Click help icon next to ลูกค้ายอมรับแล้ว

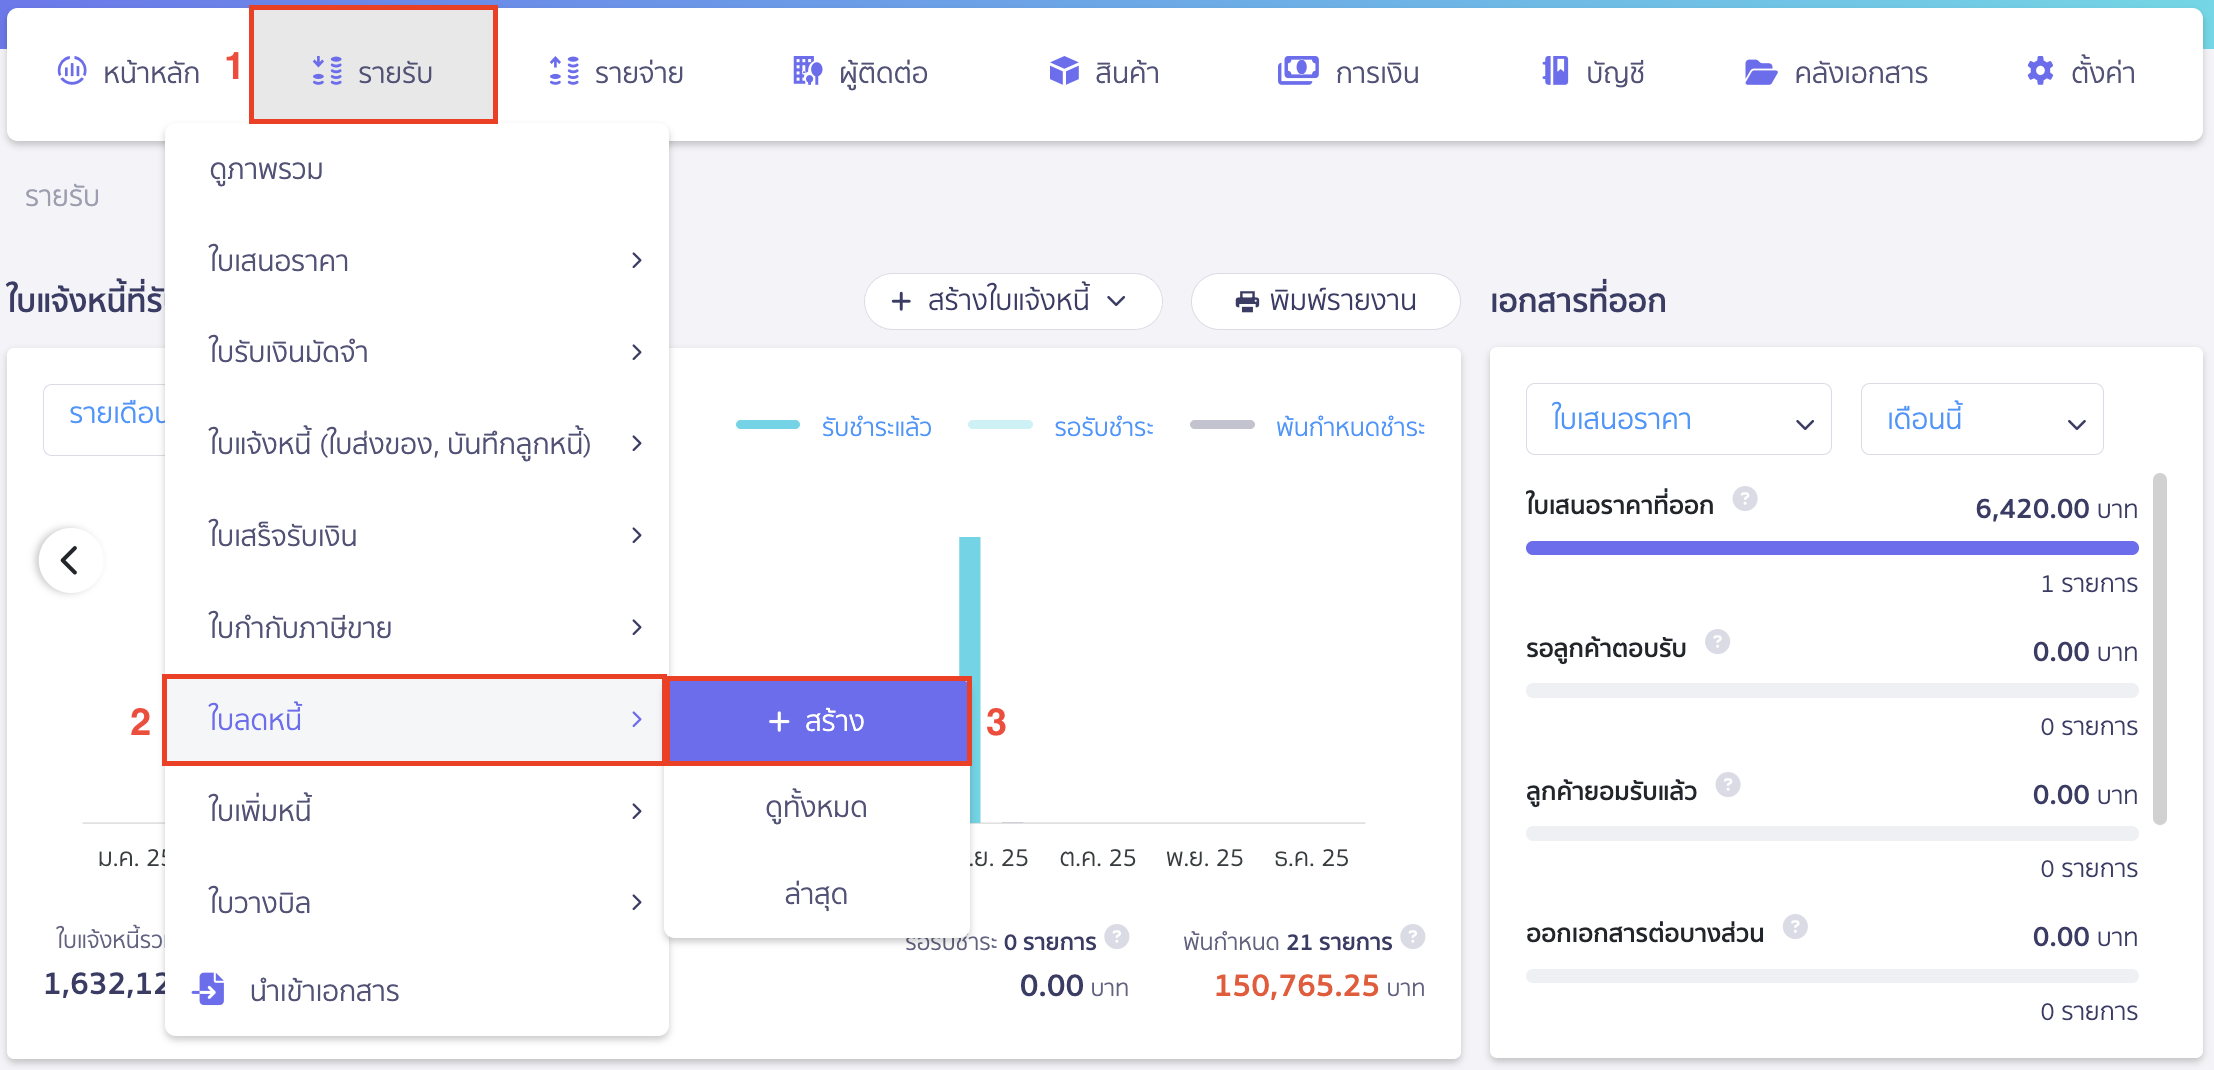click(1728, 784)
